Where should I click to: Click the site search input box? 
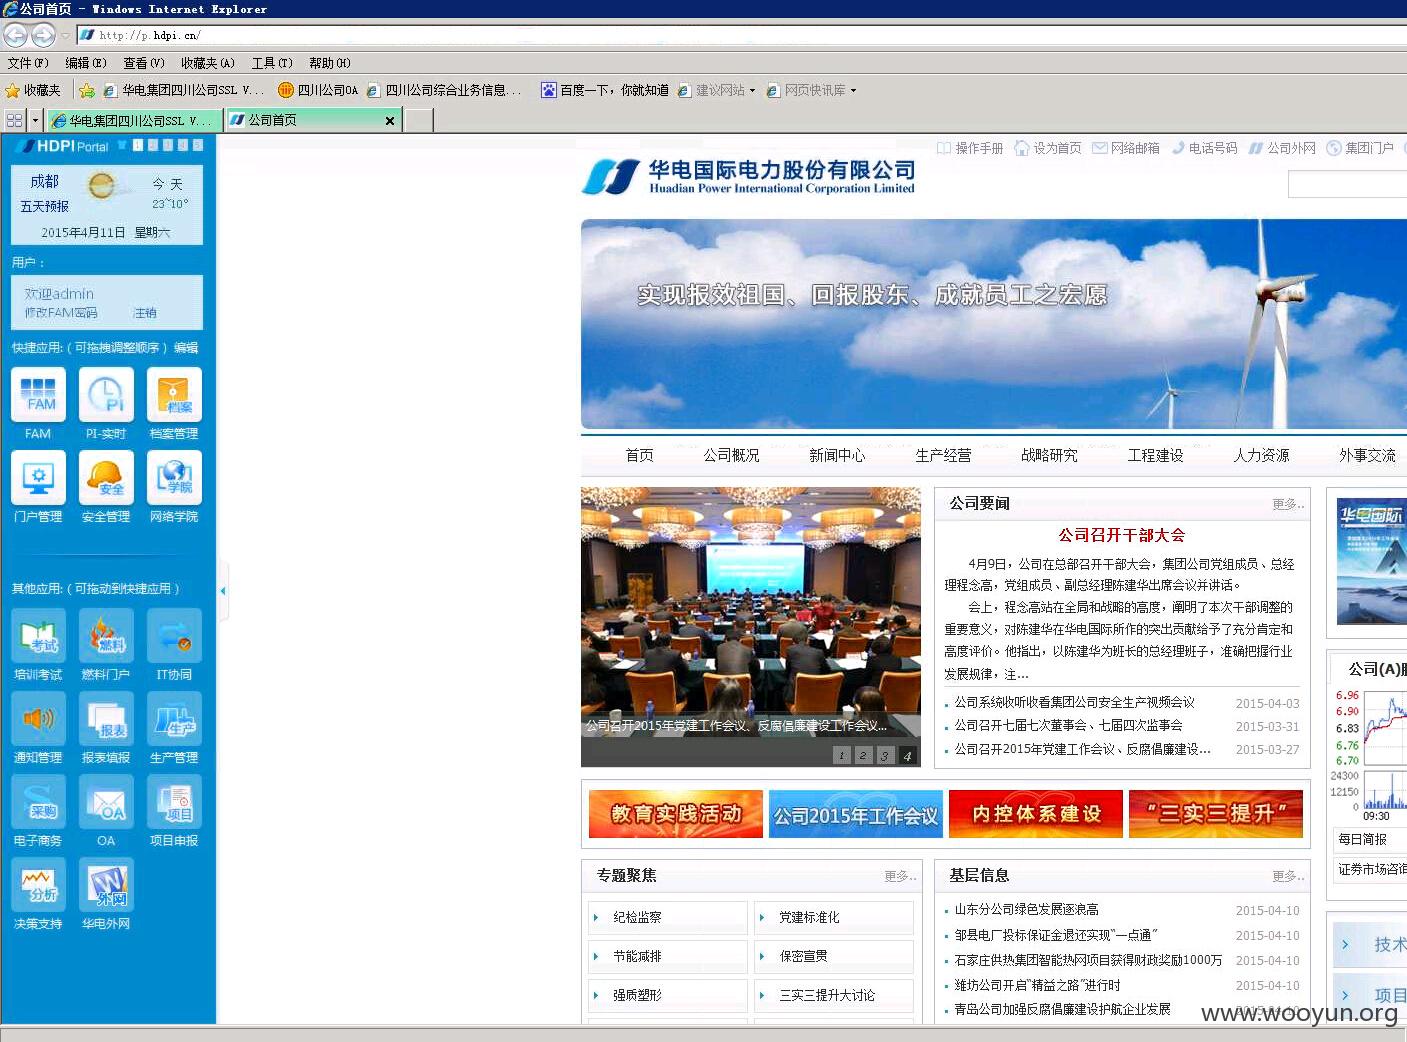[x=1347, y=185]
